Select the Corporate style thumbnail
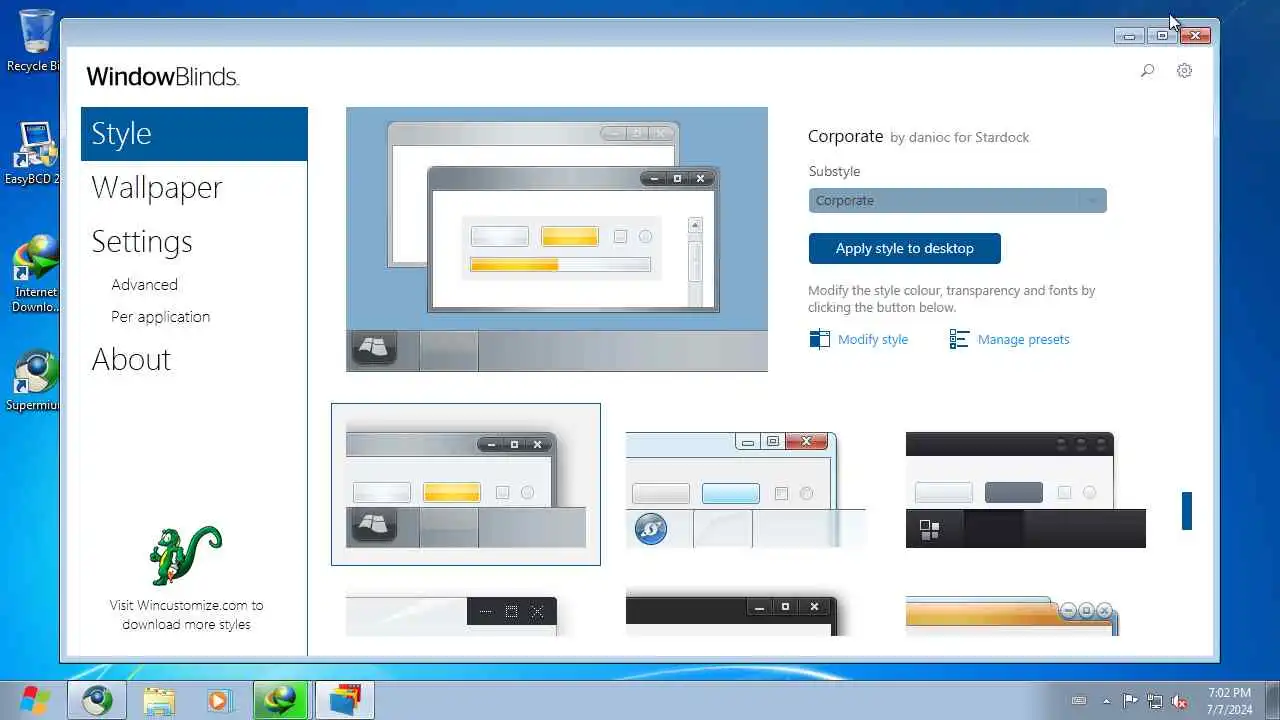 tap(466, 485)
